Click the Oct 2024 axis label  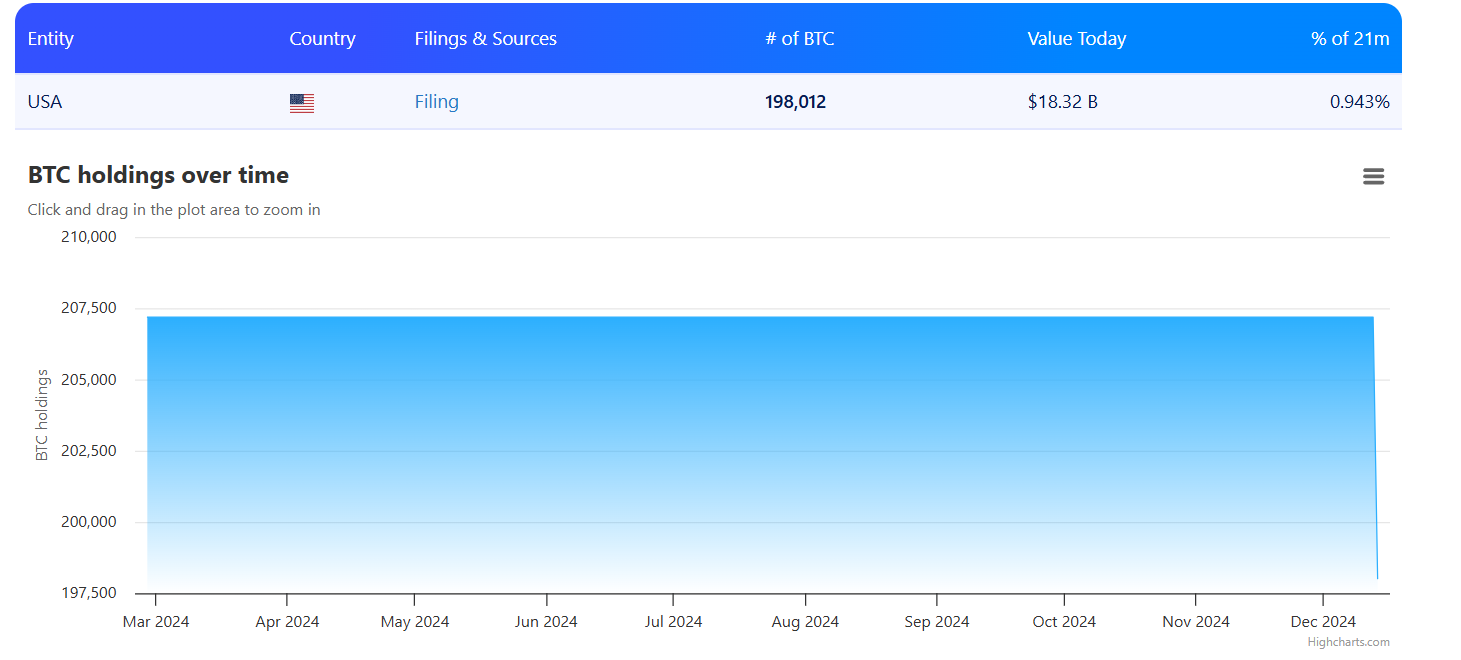click(1064, 622)
